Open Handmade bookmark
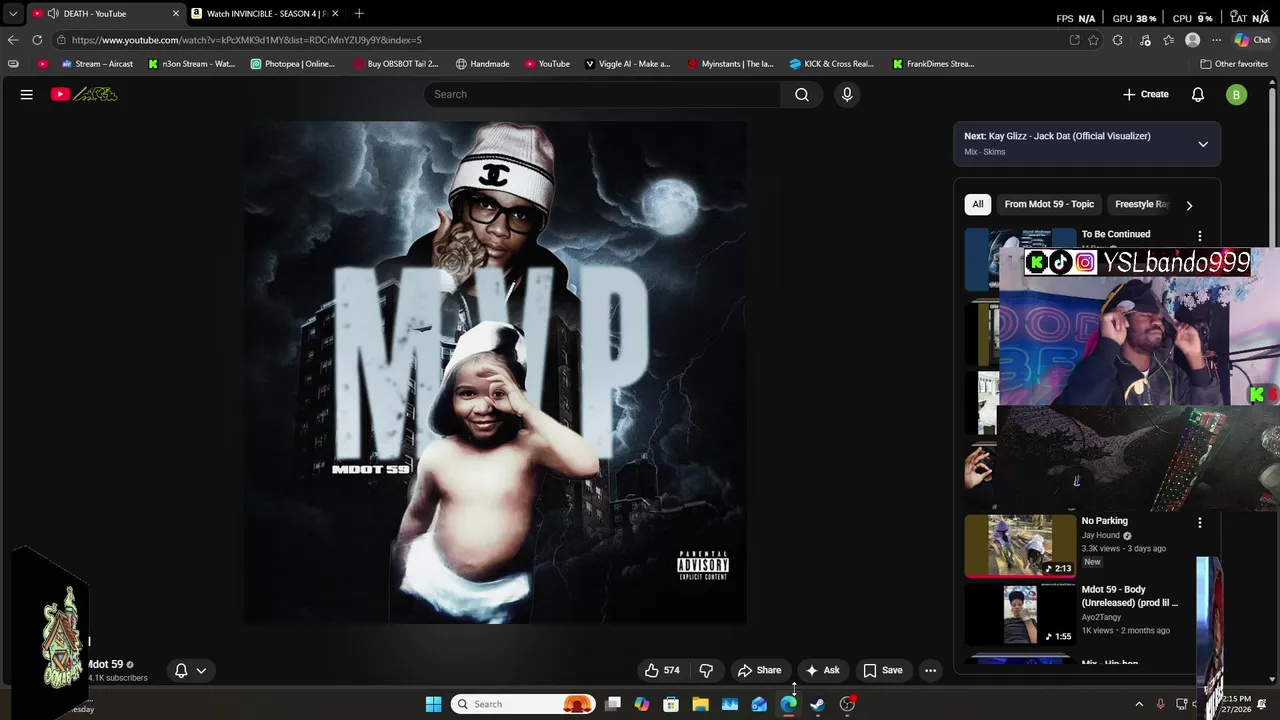 coord(482,64)
